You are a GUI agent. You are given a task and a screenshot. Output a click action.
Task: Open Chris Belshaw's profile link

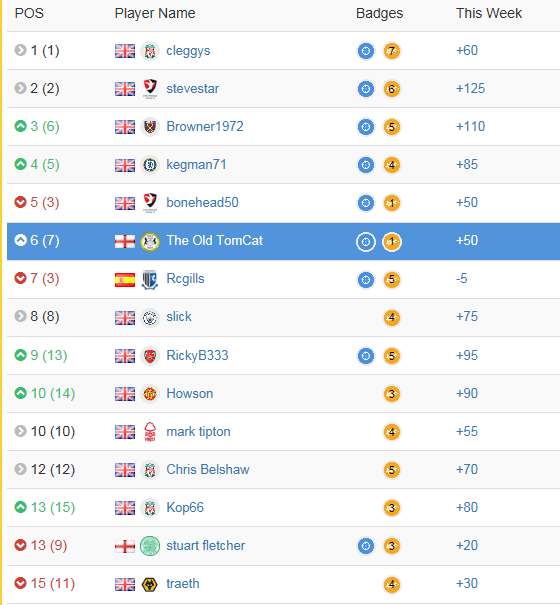tap(208, 470)
